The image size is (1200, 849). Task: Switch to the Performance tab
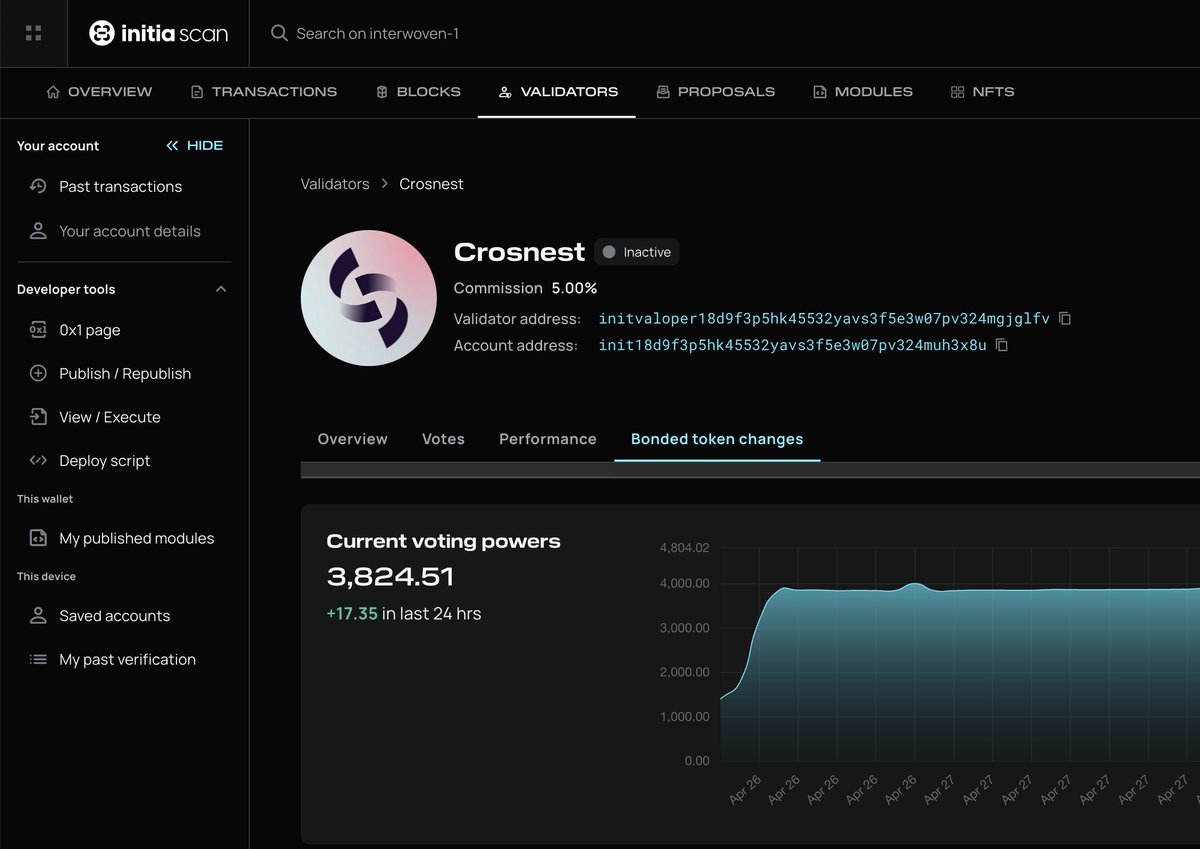548,439
